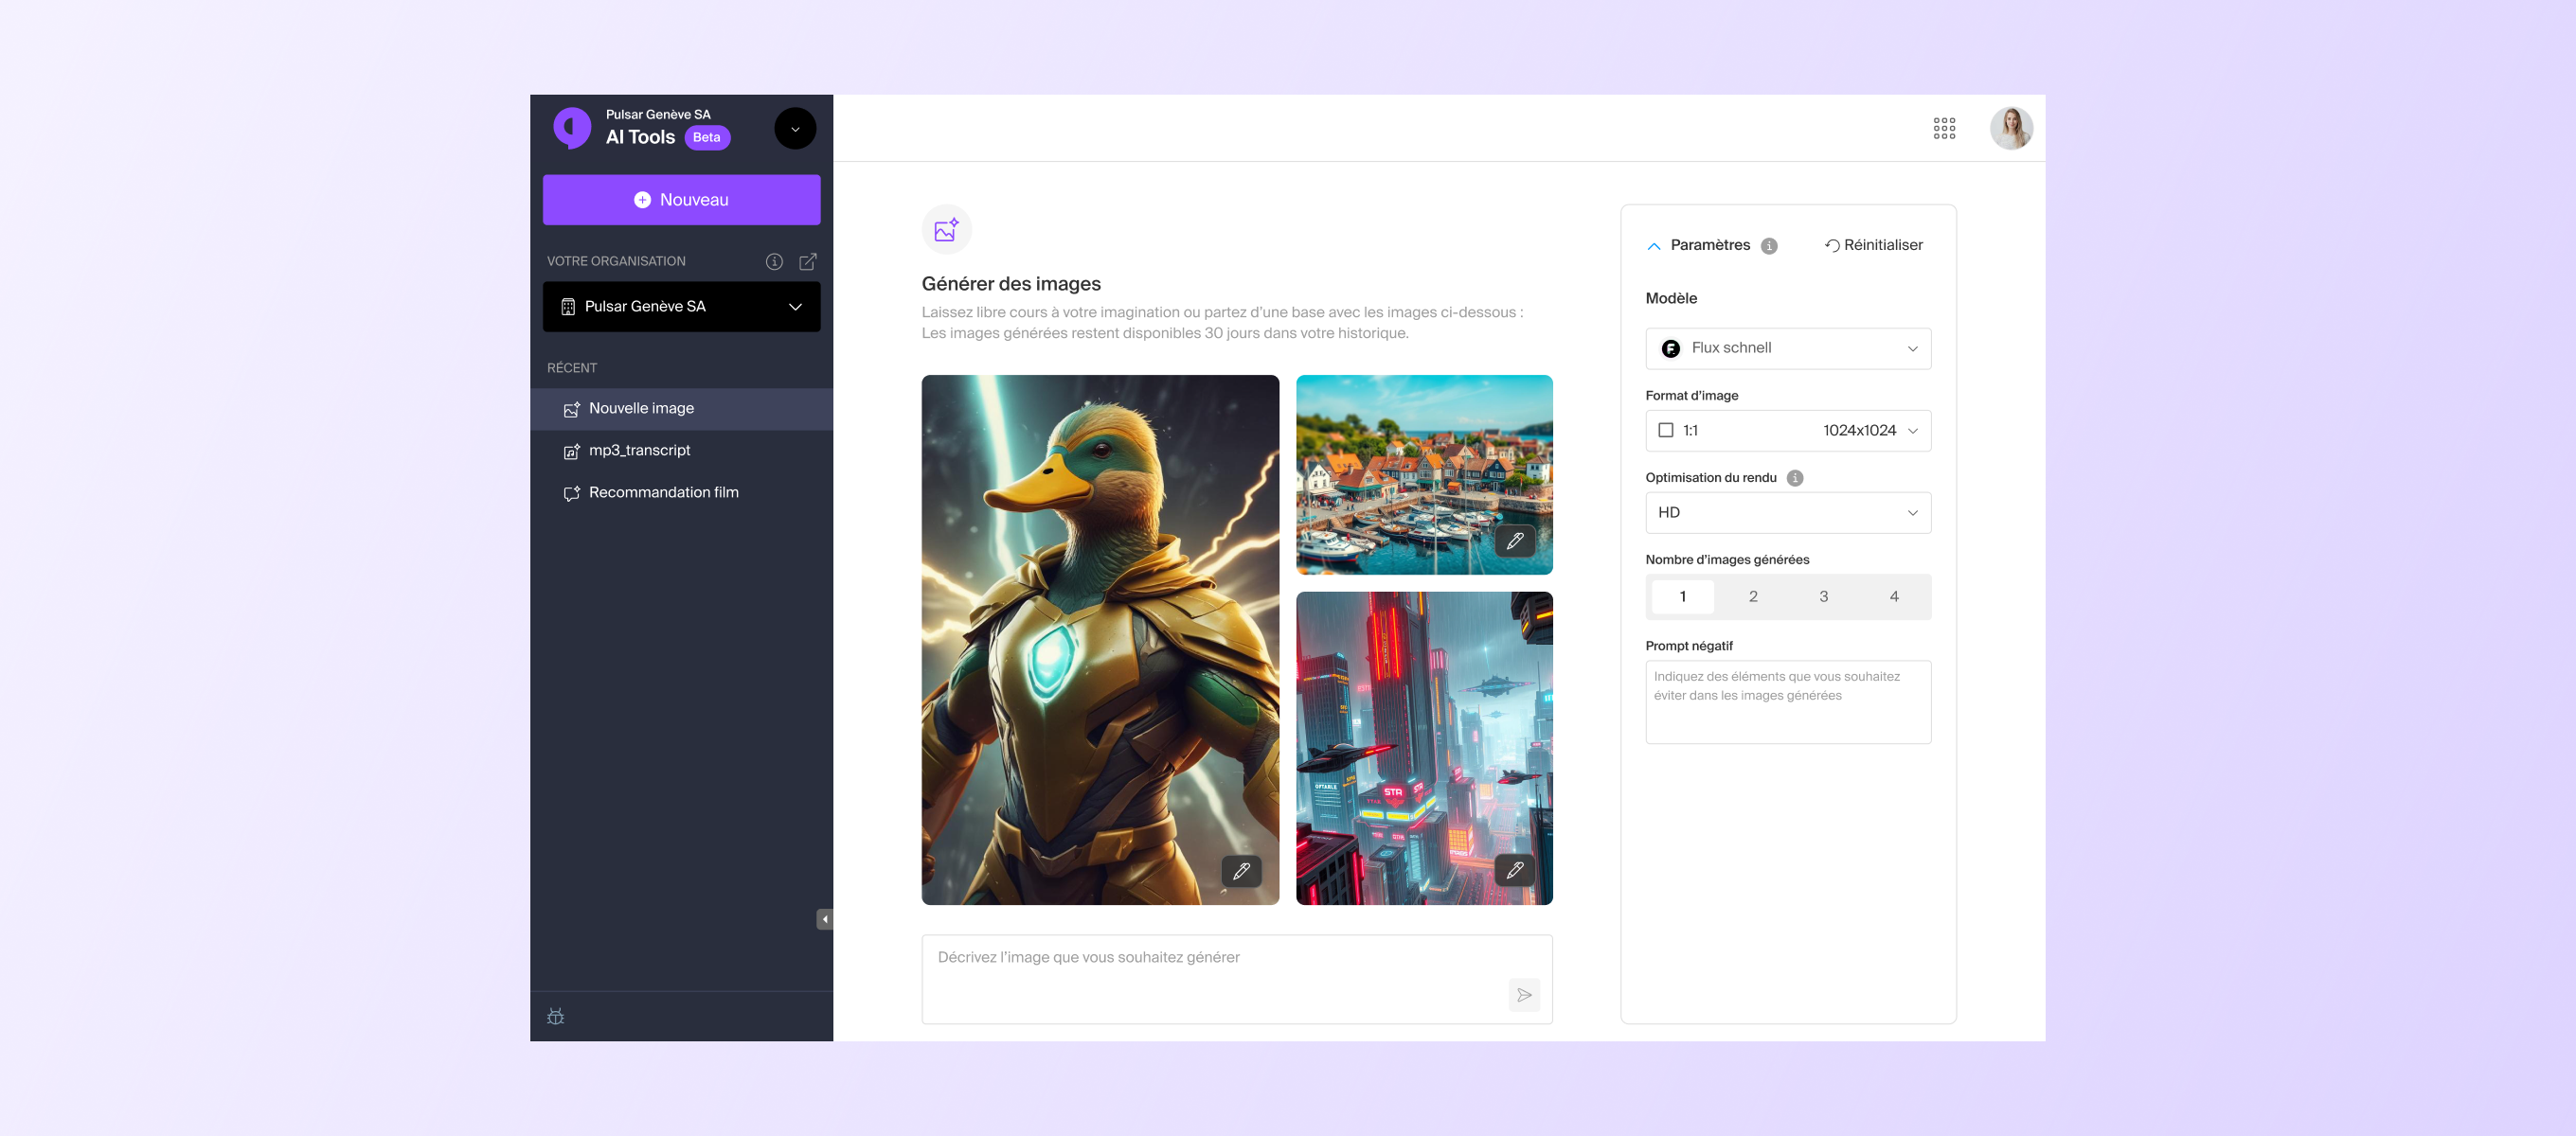This screenshot has height=1136, width=2576.
Task: Select the duck superhero thumbnail
Action: point(1100,640)
